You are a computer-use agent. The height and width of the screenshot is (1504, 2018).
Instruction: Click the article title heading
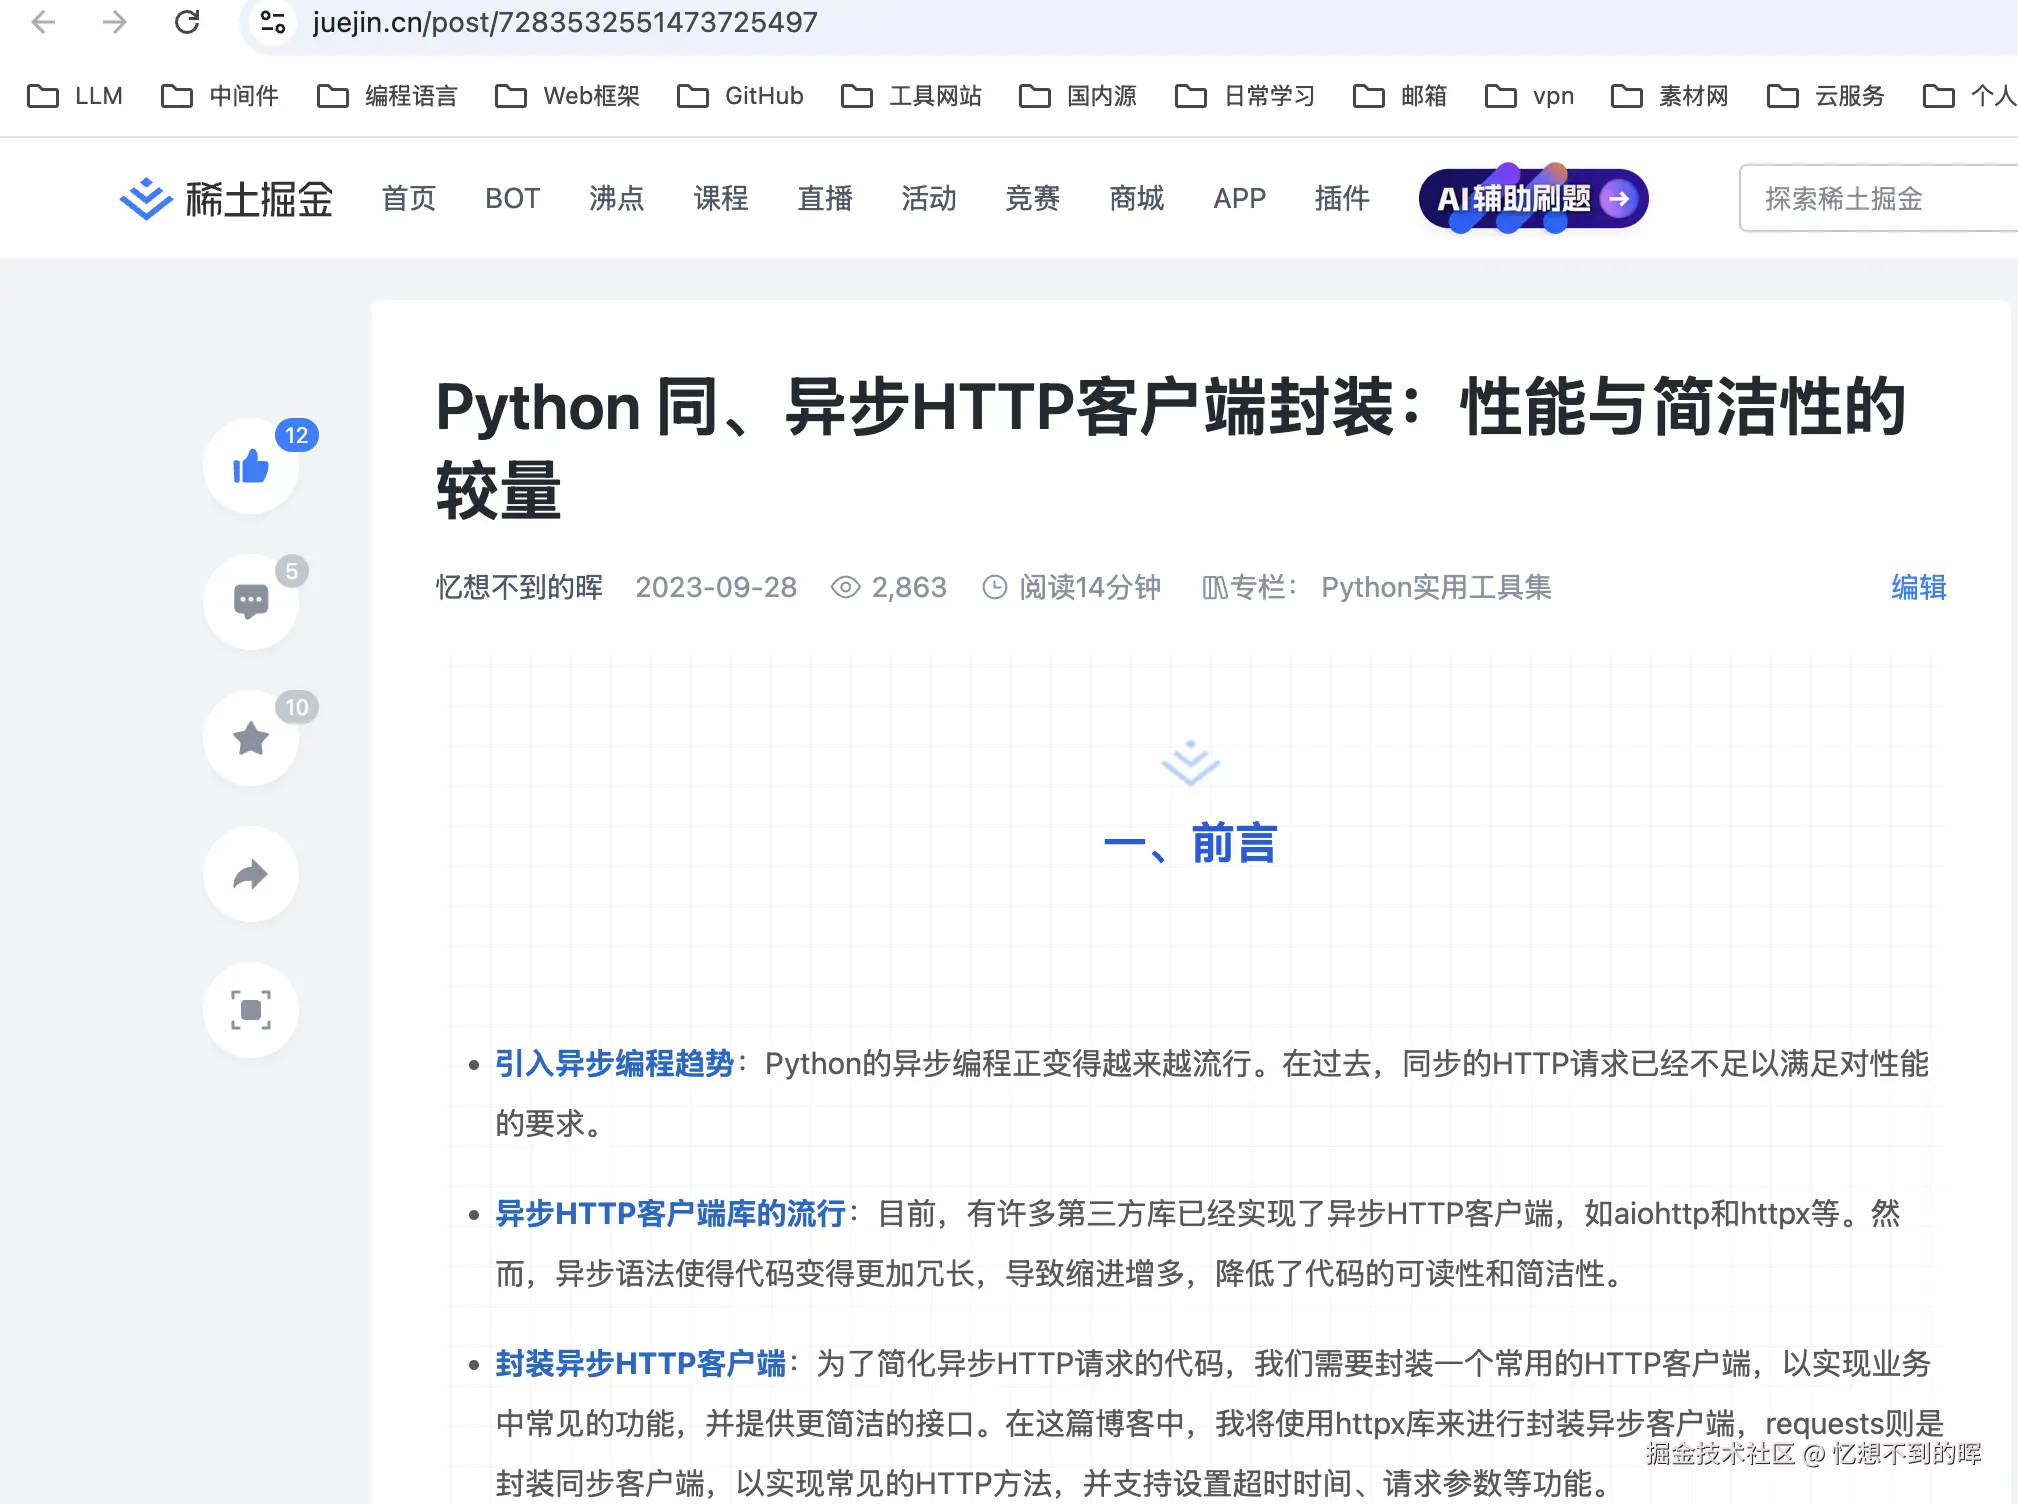pos(1171,448)
